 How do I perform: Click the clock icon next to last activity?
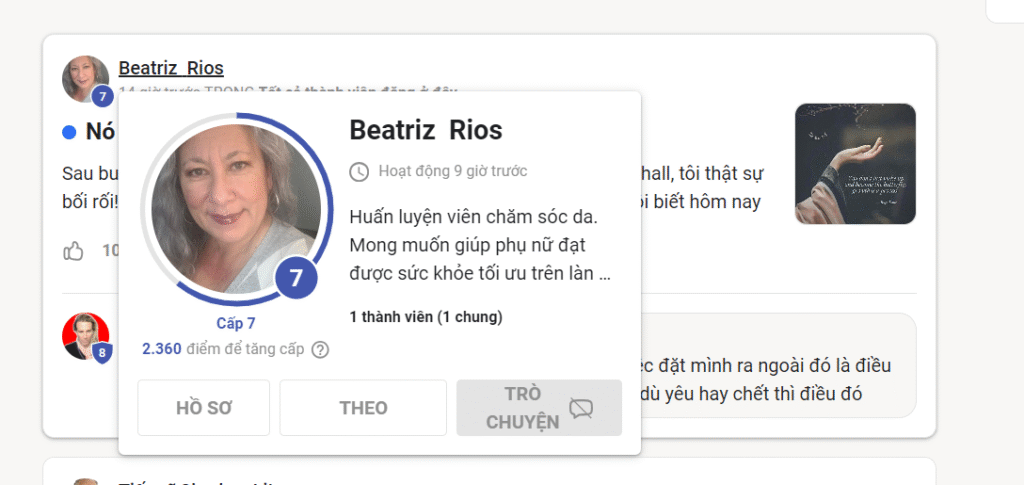pos(359,172)
